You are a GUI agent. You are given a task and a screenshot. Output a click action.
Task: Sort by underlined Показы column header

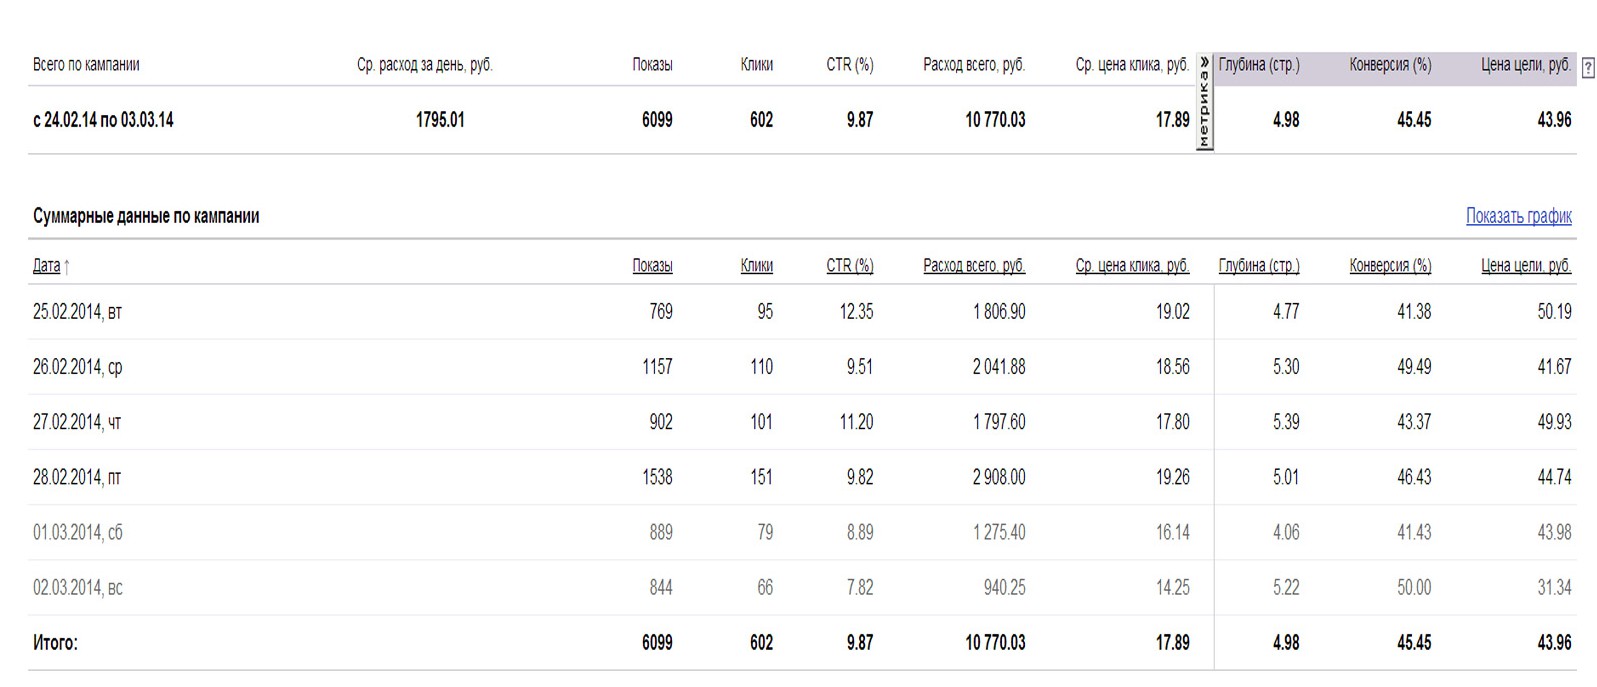pyautogui.click(x=652, y=266)
